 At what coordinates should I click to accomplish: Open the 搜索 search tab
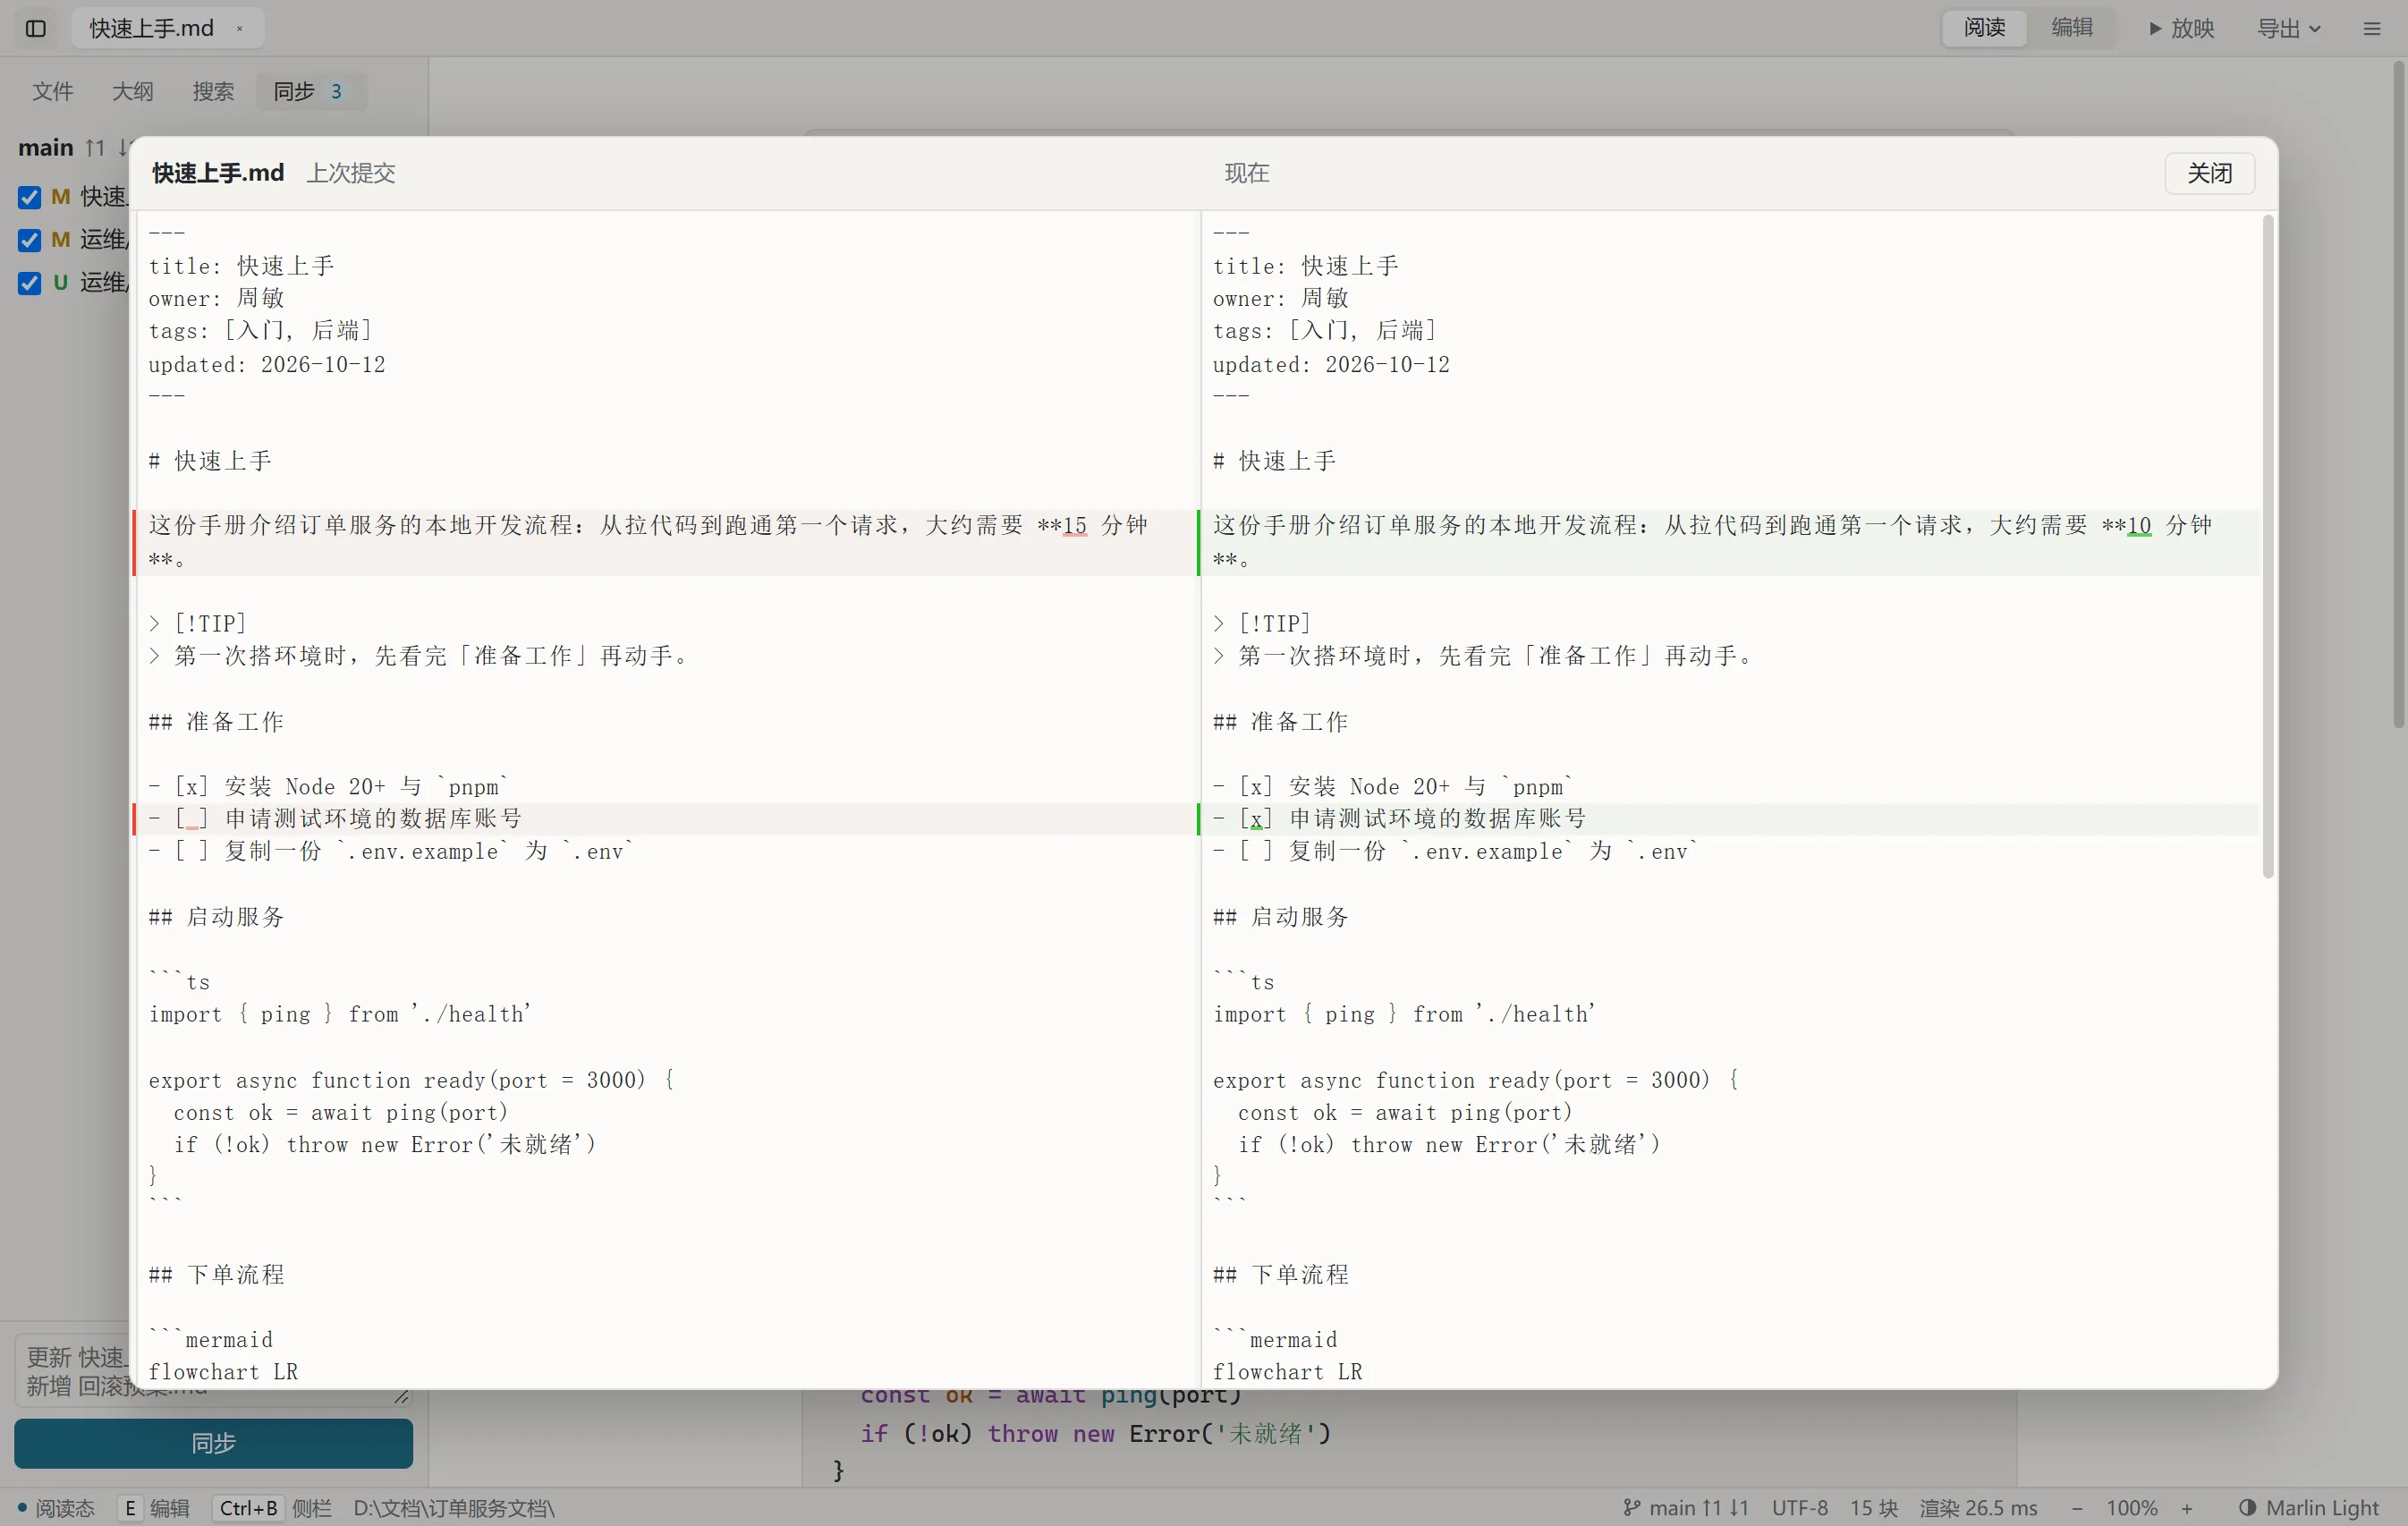tap(213, 91)
